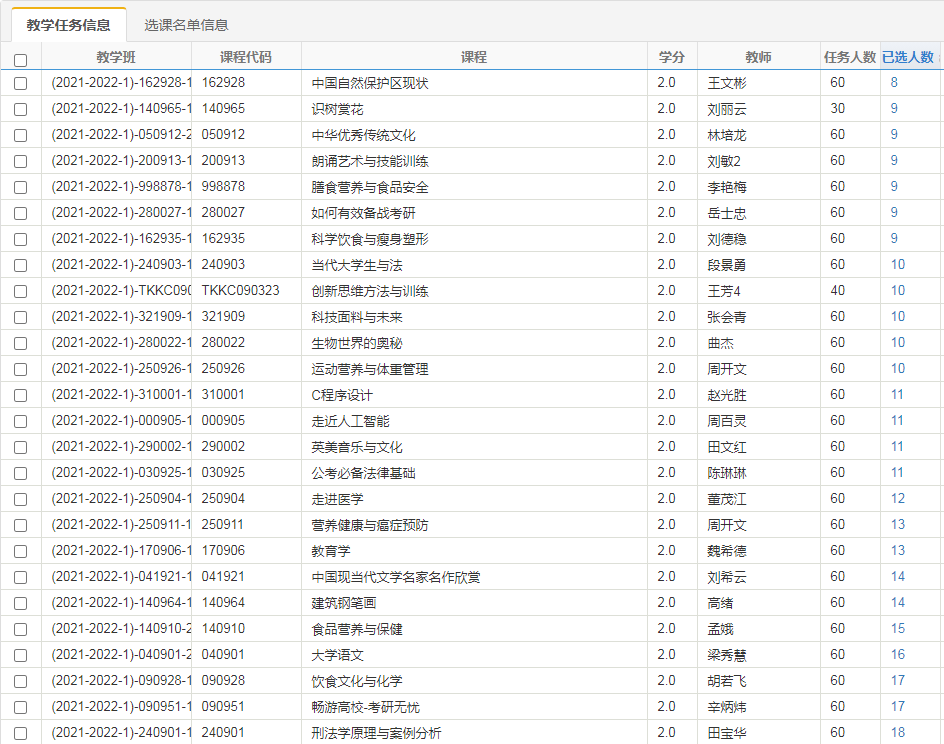
Task: Click course name 中华优秀传统文化
Action: point(363,135)
